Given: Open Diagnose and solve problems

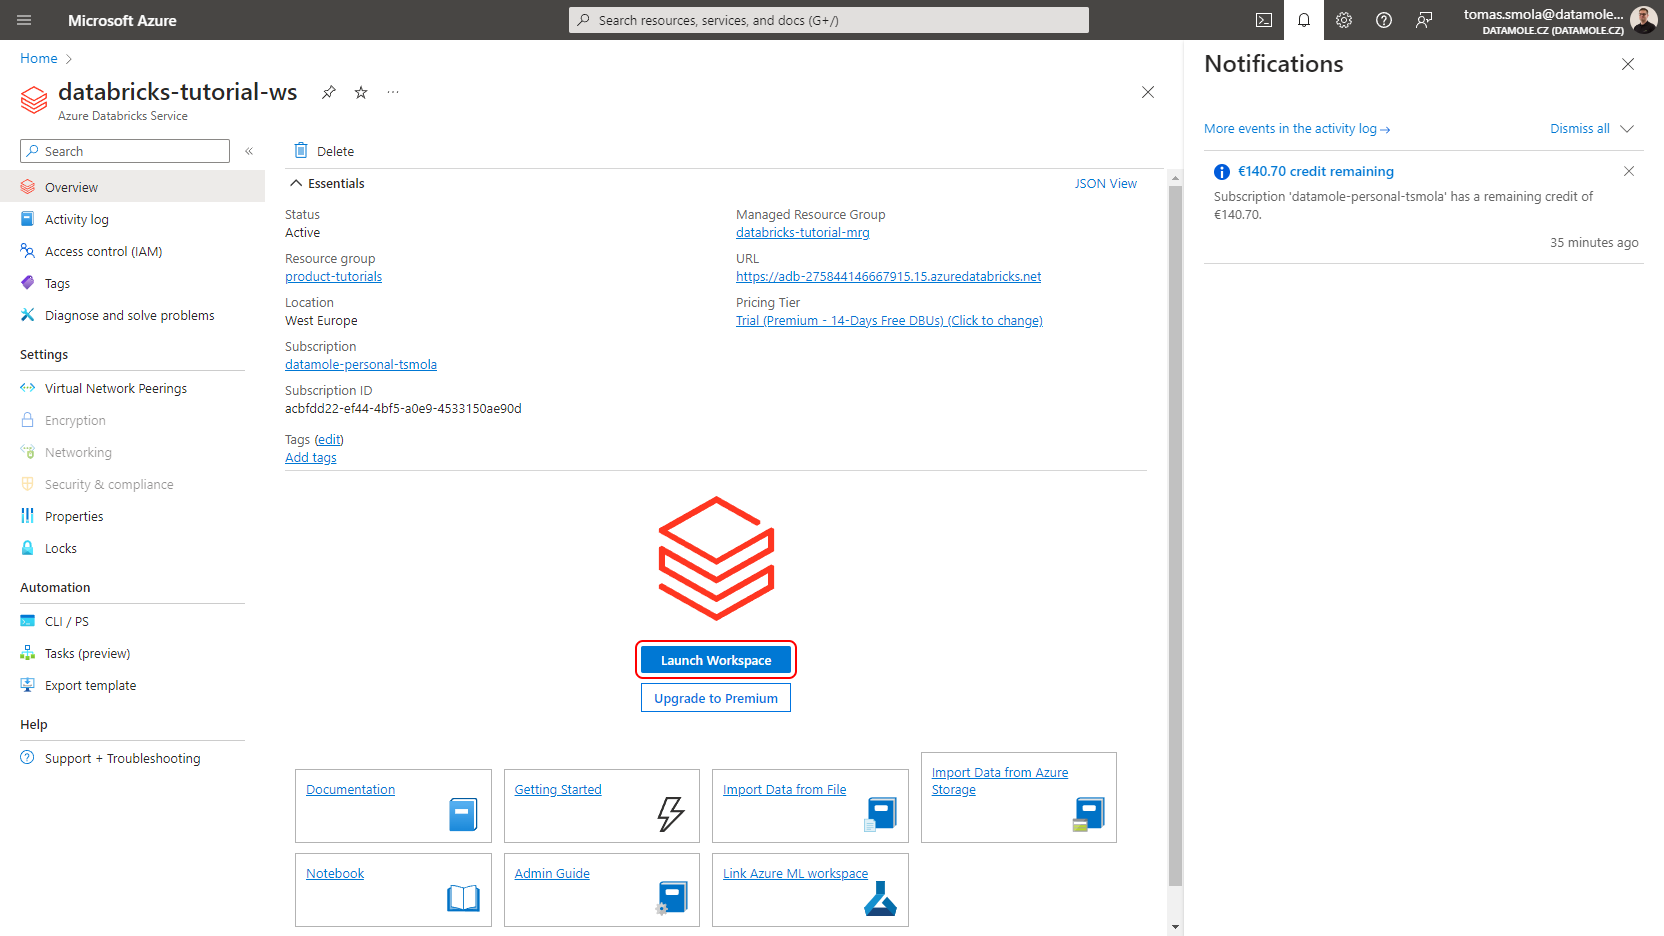Looking at the screenshot, I should click(x=132, y=315).
